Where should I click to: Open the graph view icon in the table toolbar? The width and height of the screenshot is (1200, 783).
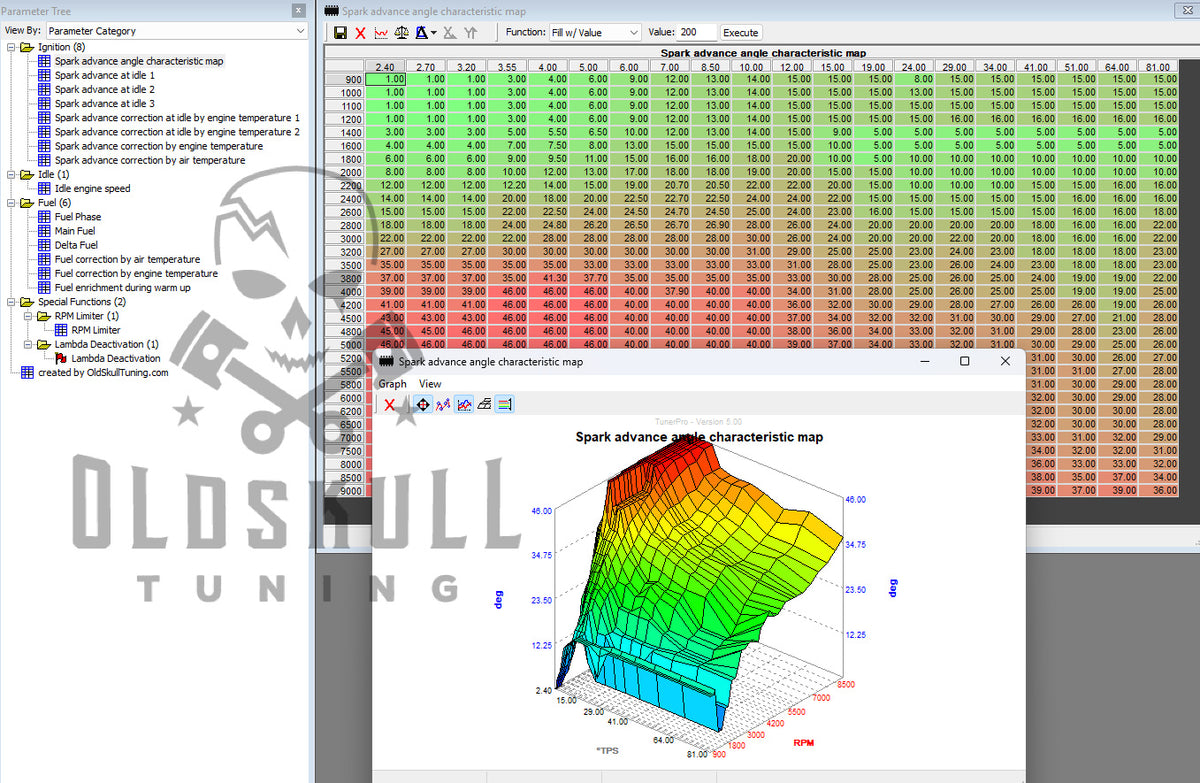click(381, 33)
